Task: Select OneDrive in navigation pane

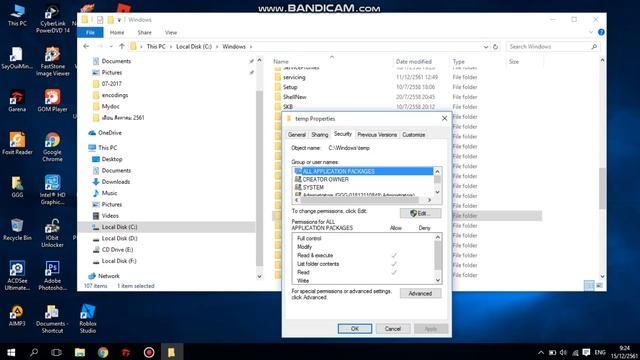Action: (109, 133)
